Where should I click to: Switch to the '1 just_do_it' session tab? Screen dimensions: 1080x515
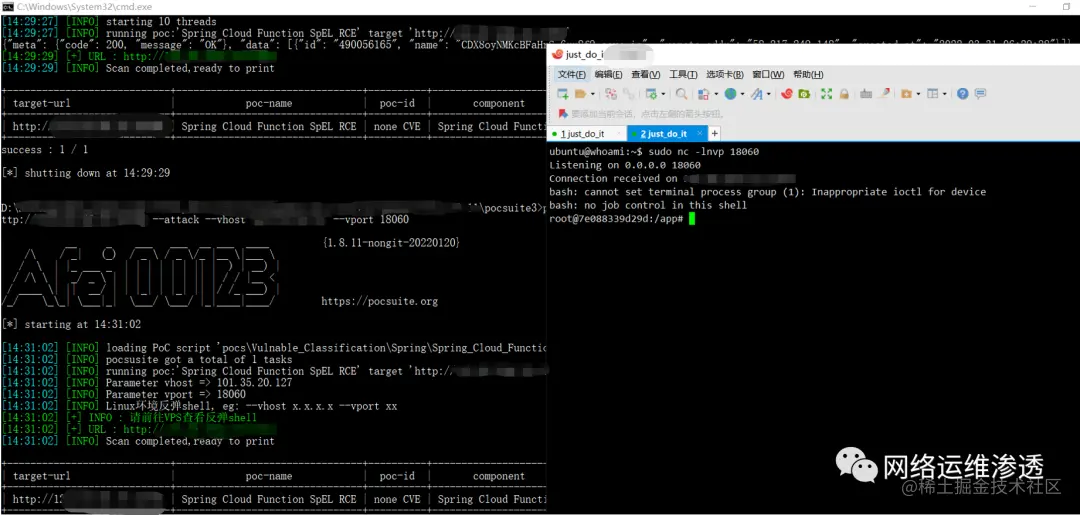coord(585,134)
